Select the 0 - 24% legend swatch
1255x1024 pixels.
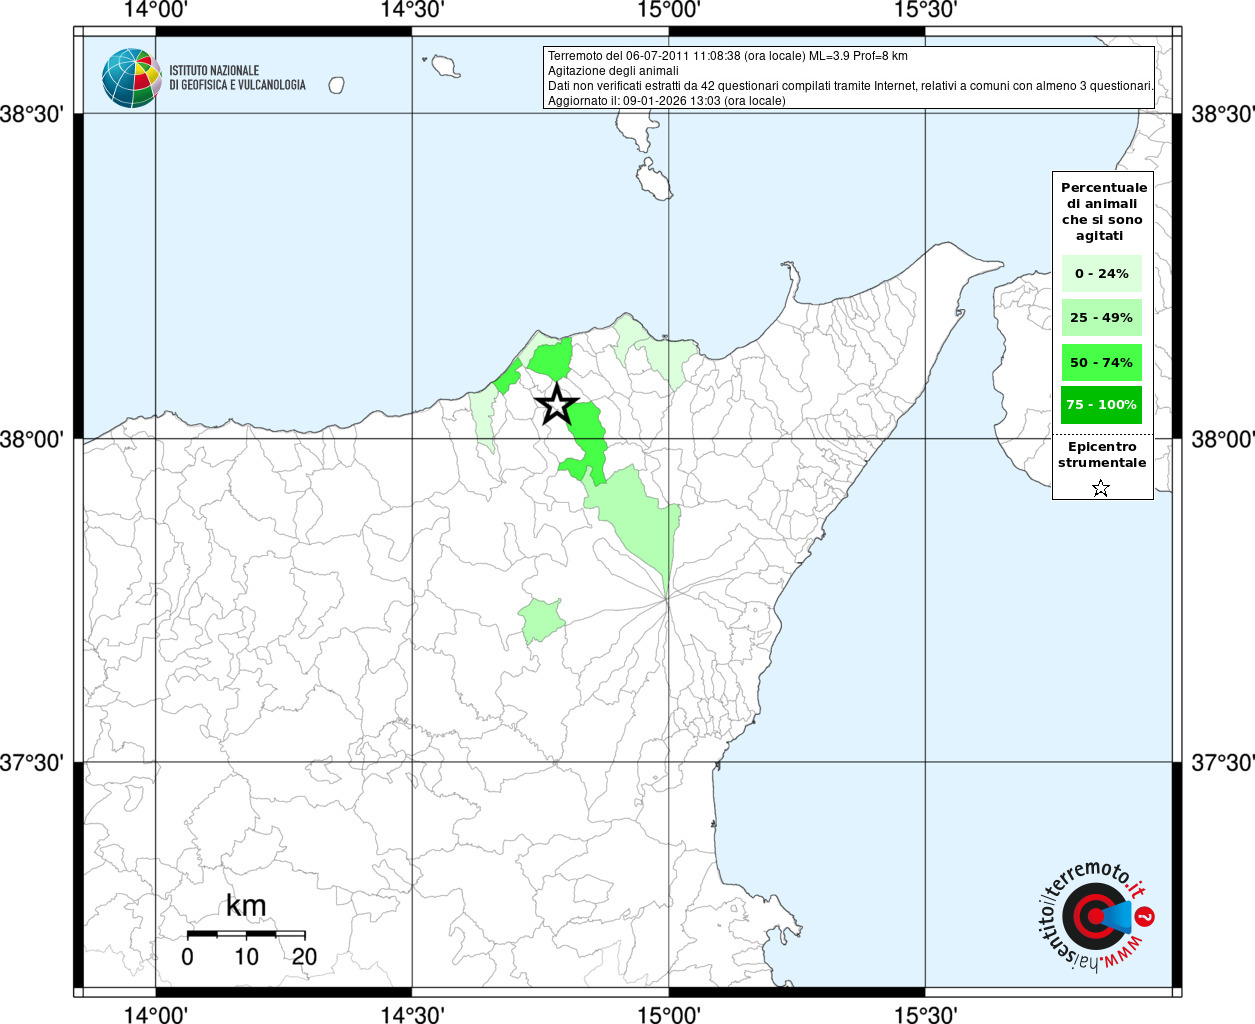point(1101,274)
